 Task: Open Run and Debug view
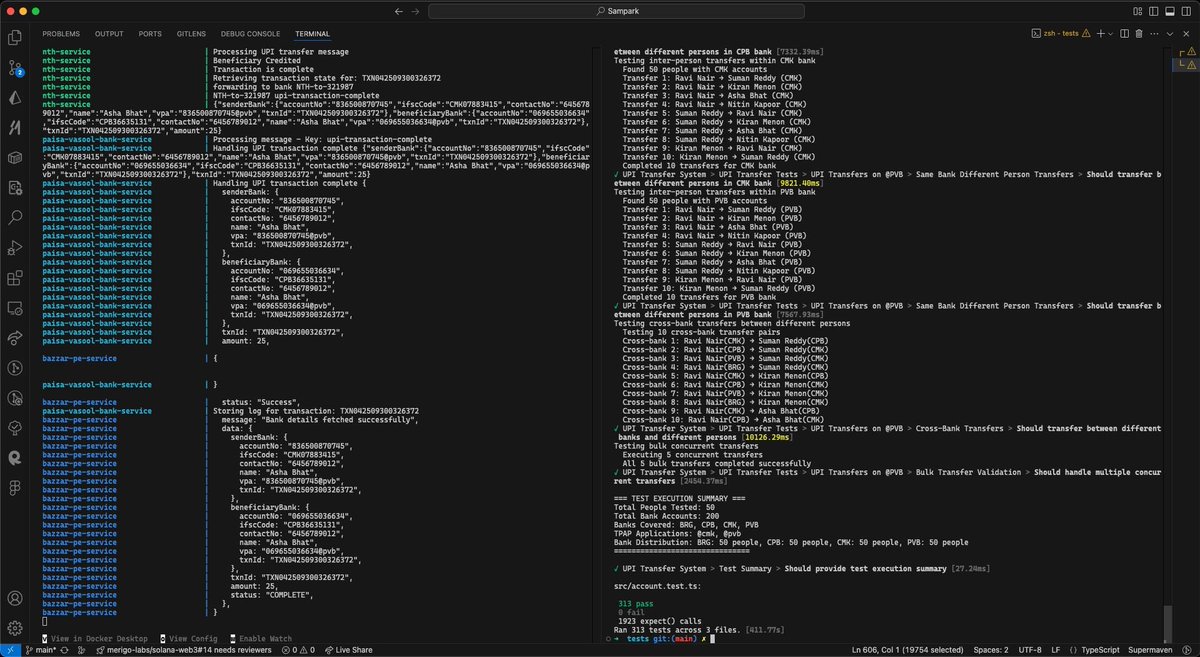point(14,247)
